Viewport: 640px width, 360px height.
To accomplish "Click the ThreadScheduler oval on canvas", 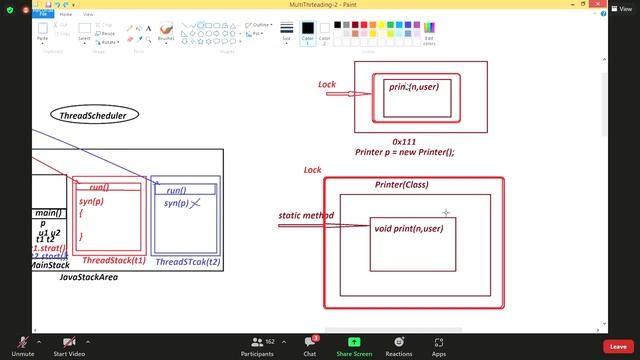I will pos(94,115).
